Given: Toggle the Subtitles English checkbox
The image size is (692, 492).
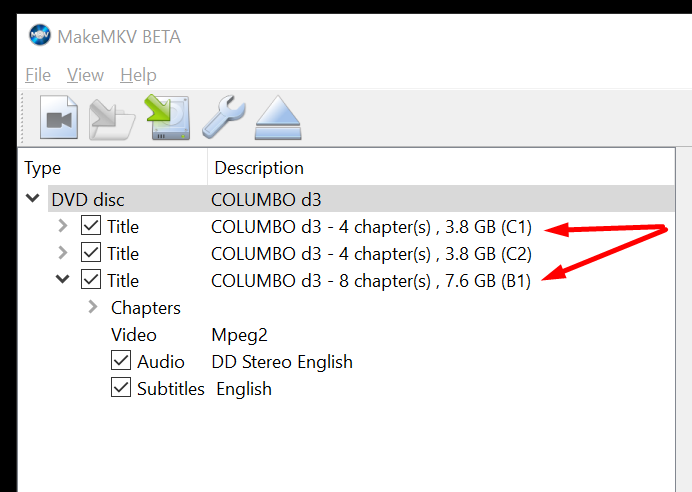Looking at the screenshot, I should click(x=121, y=387).
